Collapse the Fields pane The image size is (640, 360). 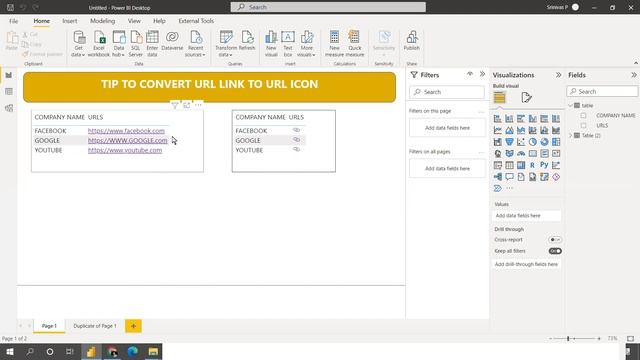tap(633, 75)
